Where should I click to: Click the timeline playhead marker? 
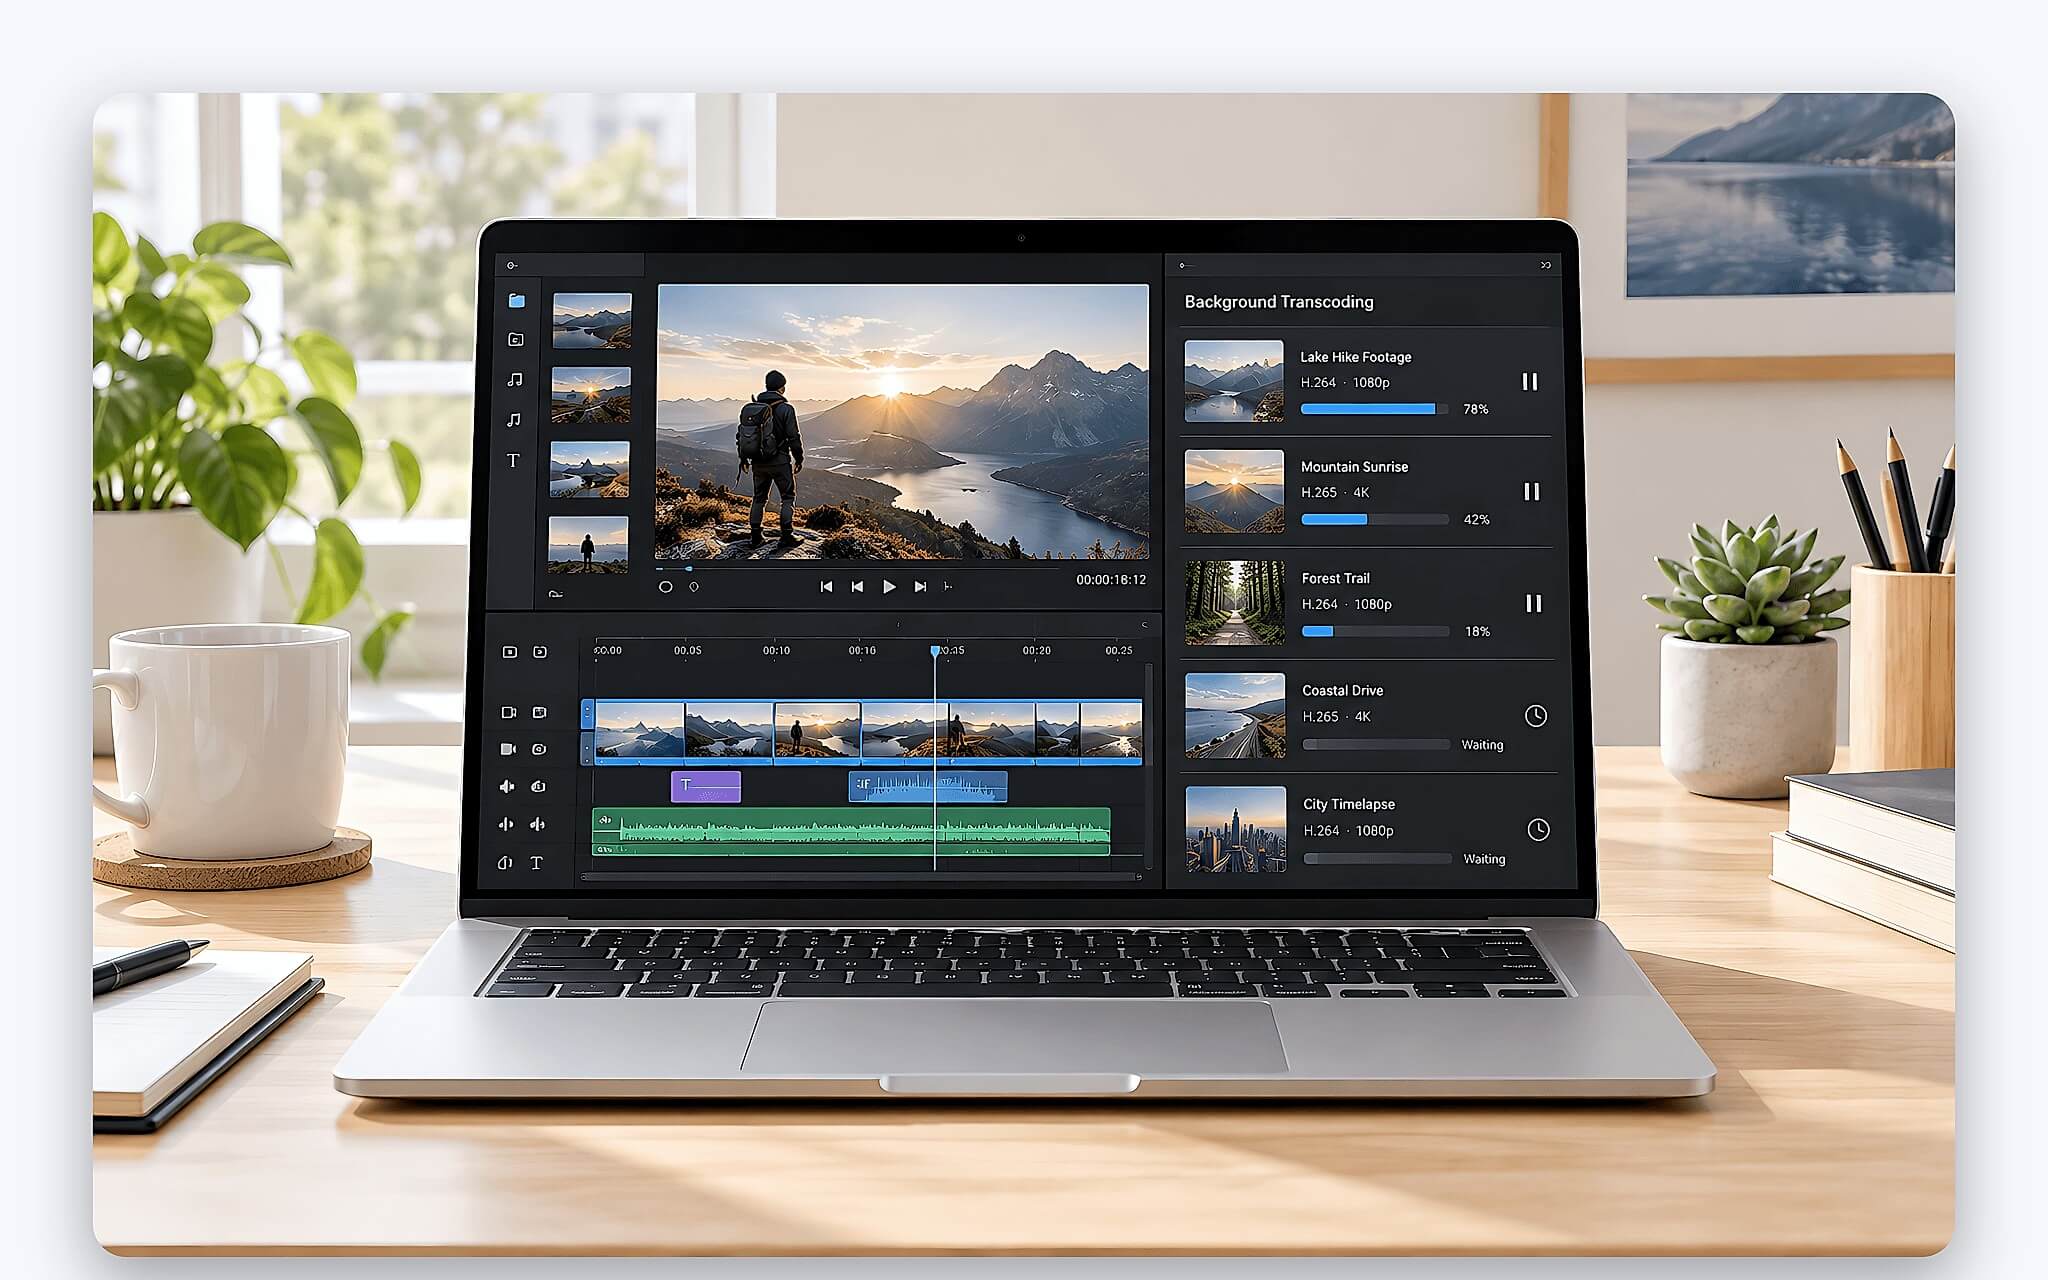coord(935,651)
